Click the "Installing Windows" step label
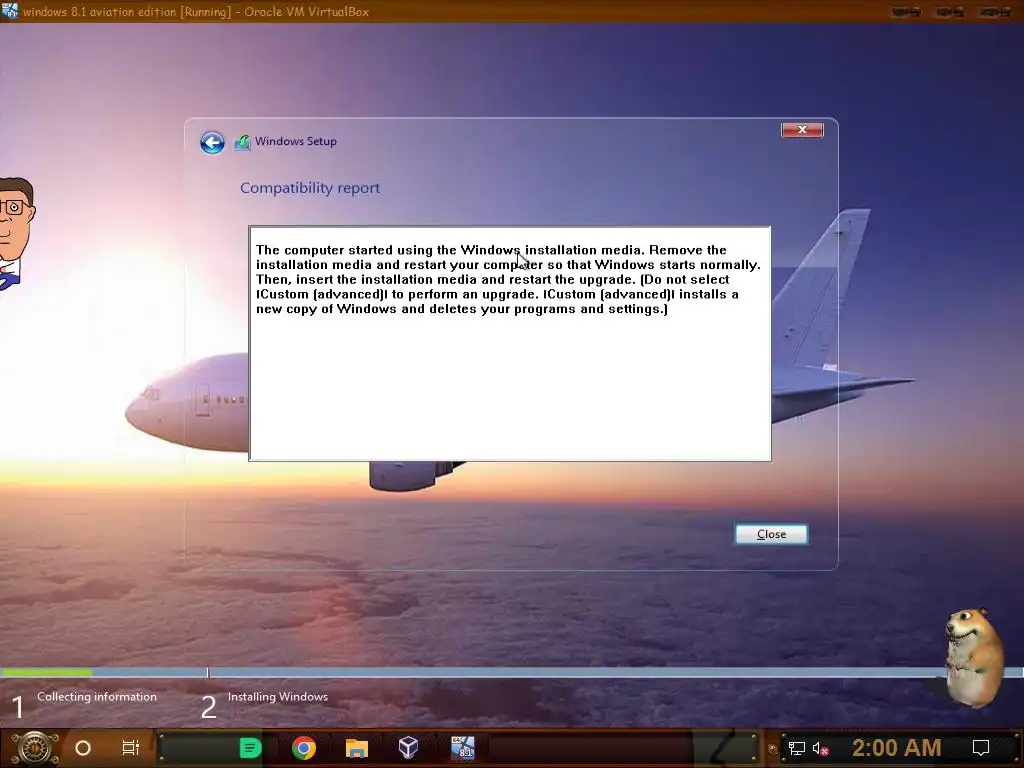The width and height of the screenshot is (1024, 768). [278, 697]
